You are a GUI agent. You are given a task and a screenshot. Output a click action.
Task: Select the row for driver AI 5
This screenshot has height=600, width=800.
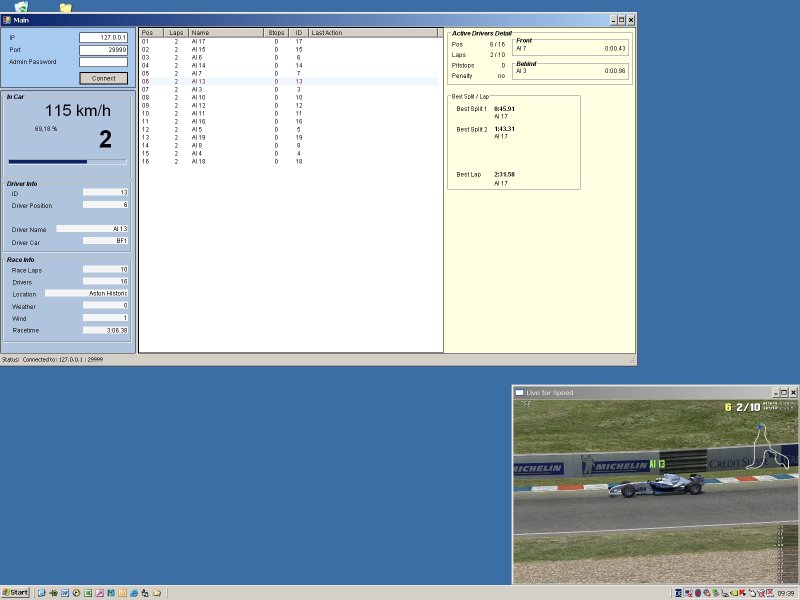(288, 130)
